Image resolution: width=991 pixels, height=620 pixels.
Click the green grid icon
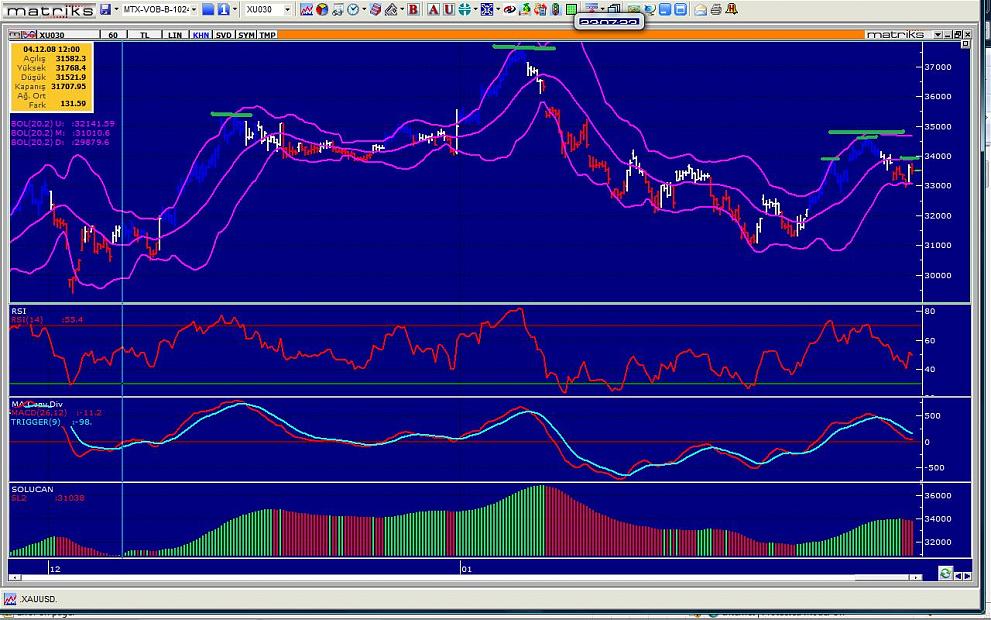[x=571, y=9]
